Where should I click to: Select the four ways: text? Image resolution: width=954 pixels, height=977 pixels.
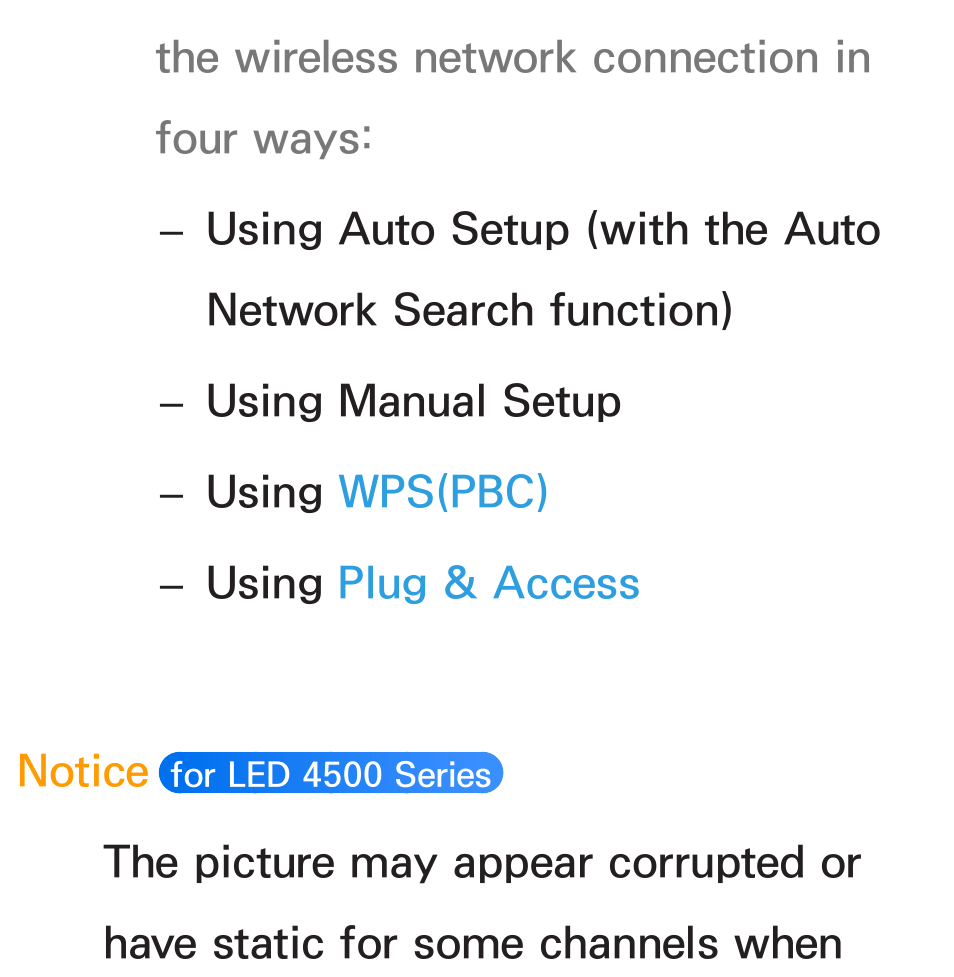coord(264,138)
